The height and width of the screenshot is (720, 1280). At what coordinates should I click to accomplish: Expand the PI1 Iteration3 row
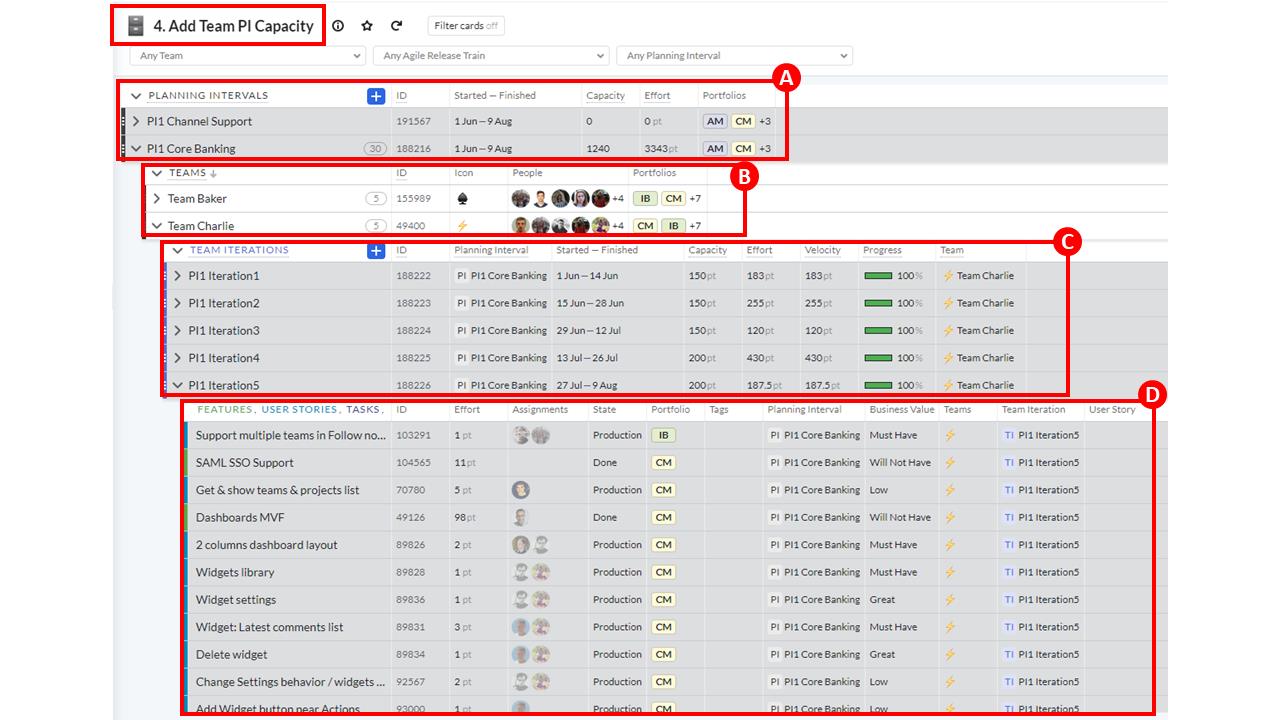(178, 330)
